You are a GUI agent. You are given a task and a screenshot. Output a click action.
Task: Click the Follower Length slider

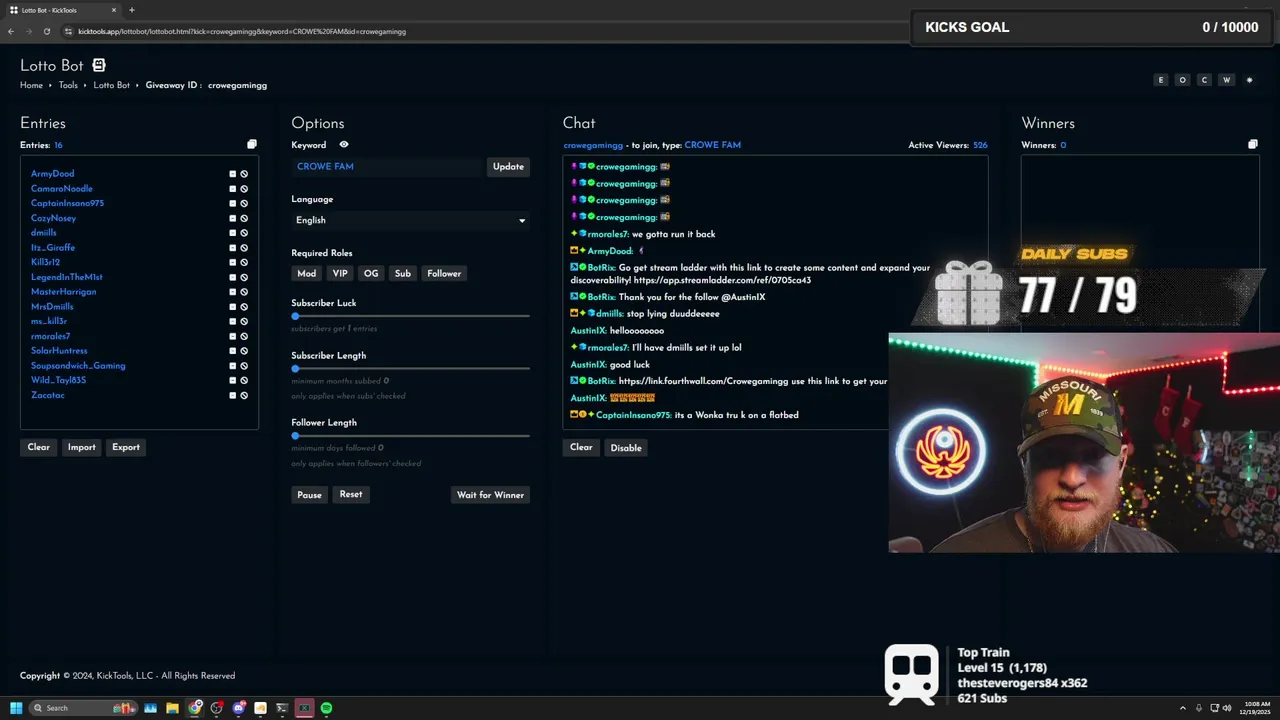[x=411, y=435]
